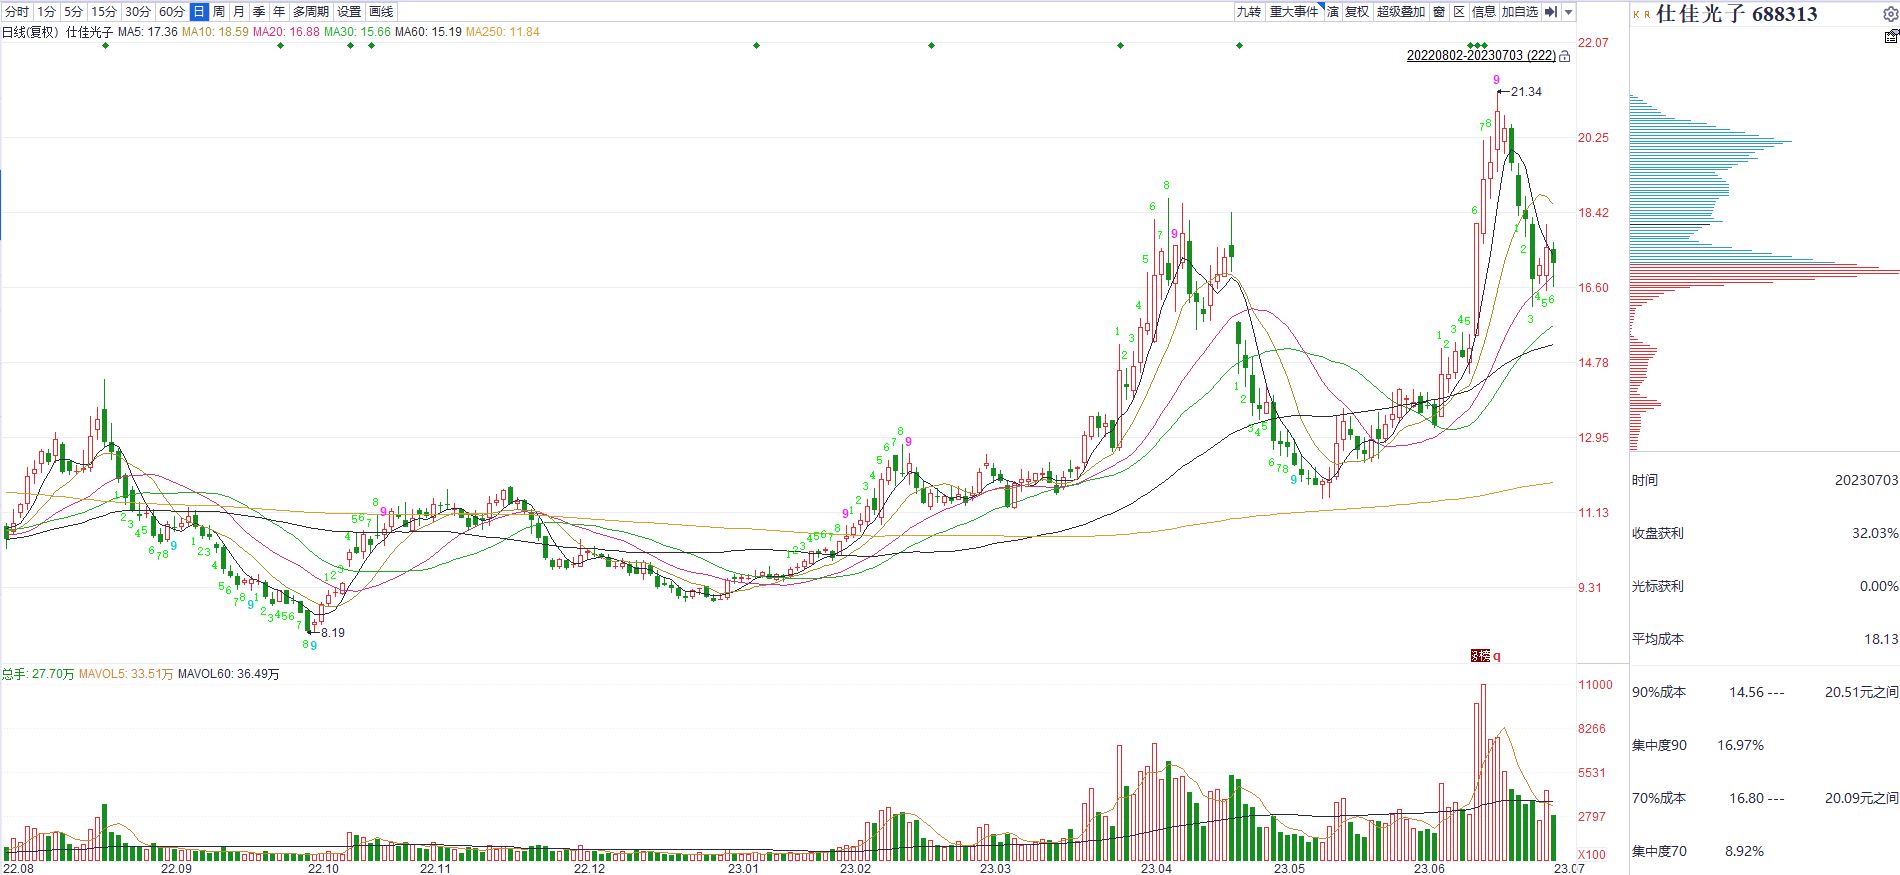The image size is (1900, 875).
Task: Click the MA60: 15.19 indicator label
Action: [428, 32]
